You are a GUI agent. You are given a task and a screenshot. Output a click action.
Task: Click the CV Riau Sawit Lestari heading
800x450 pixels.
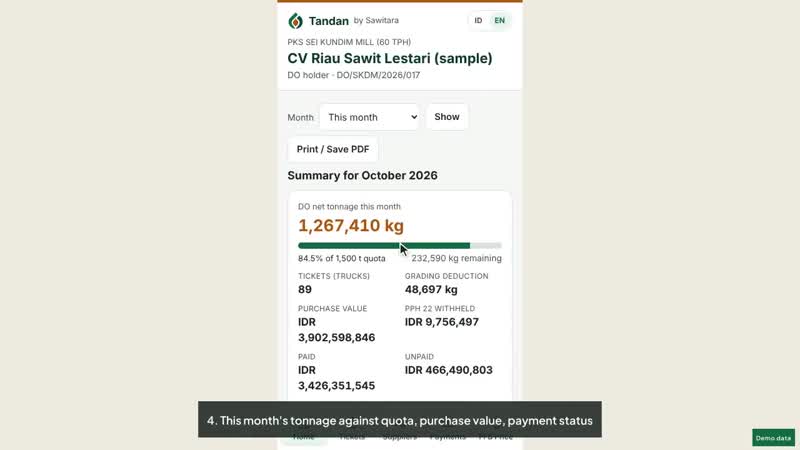point(390,58)
